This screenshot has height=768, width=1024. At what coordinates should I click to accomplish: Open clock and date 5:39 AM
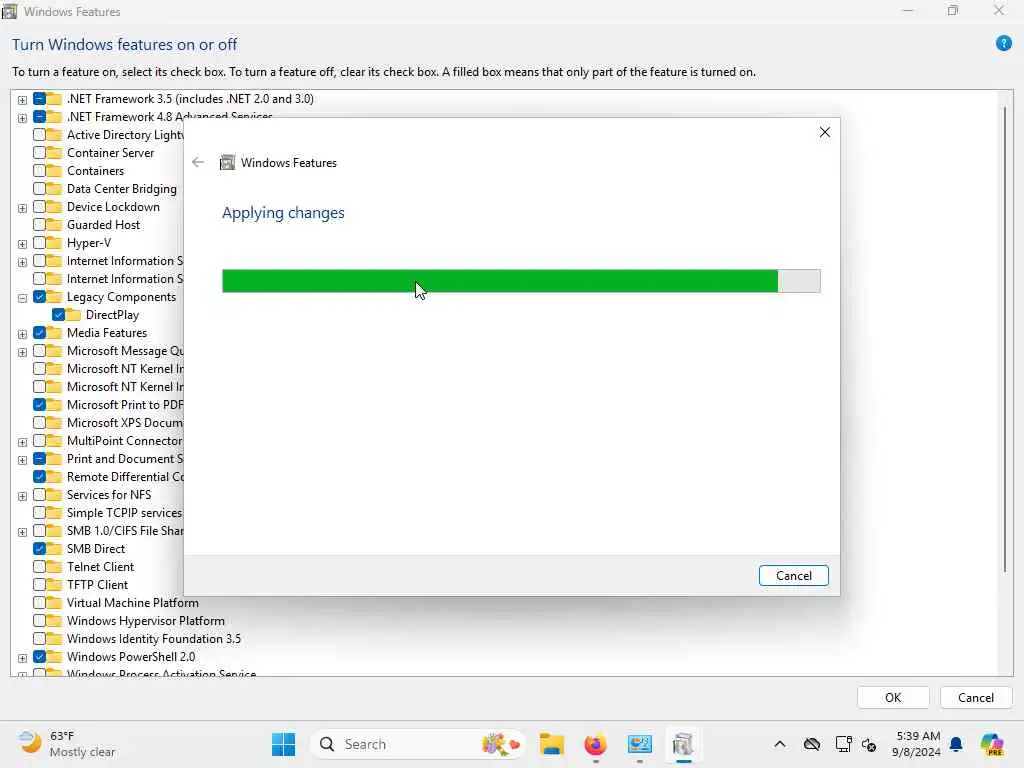tap(918, 744)
